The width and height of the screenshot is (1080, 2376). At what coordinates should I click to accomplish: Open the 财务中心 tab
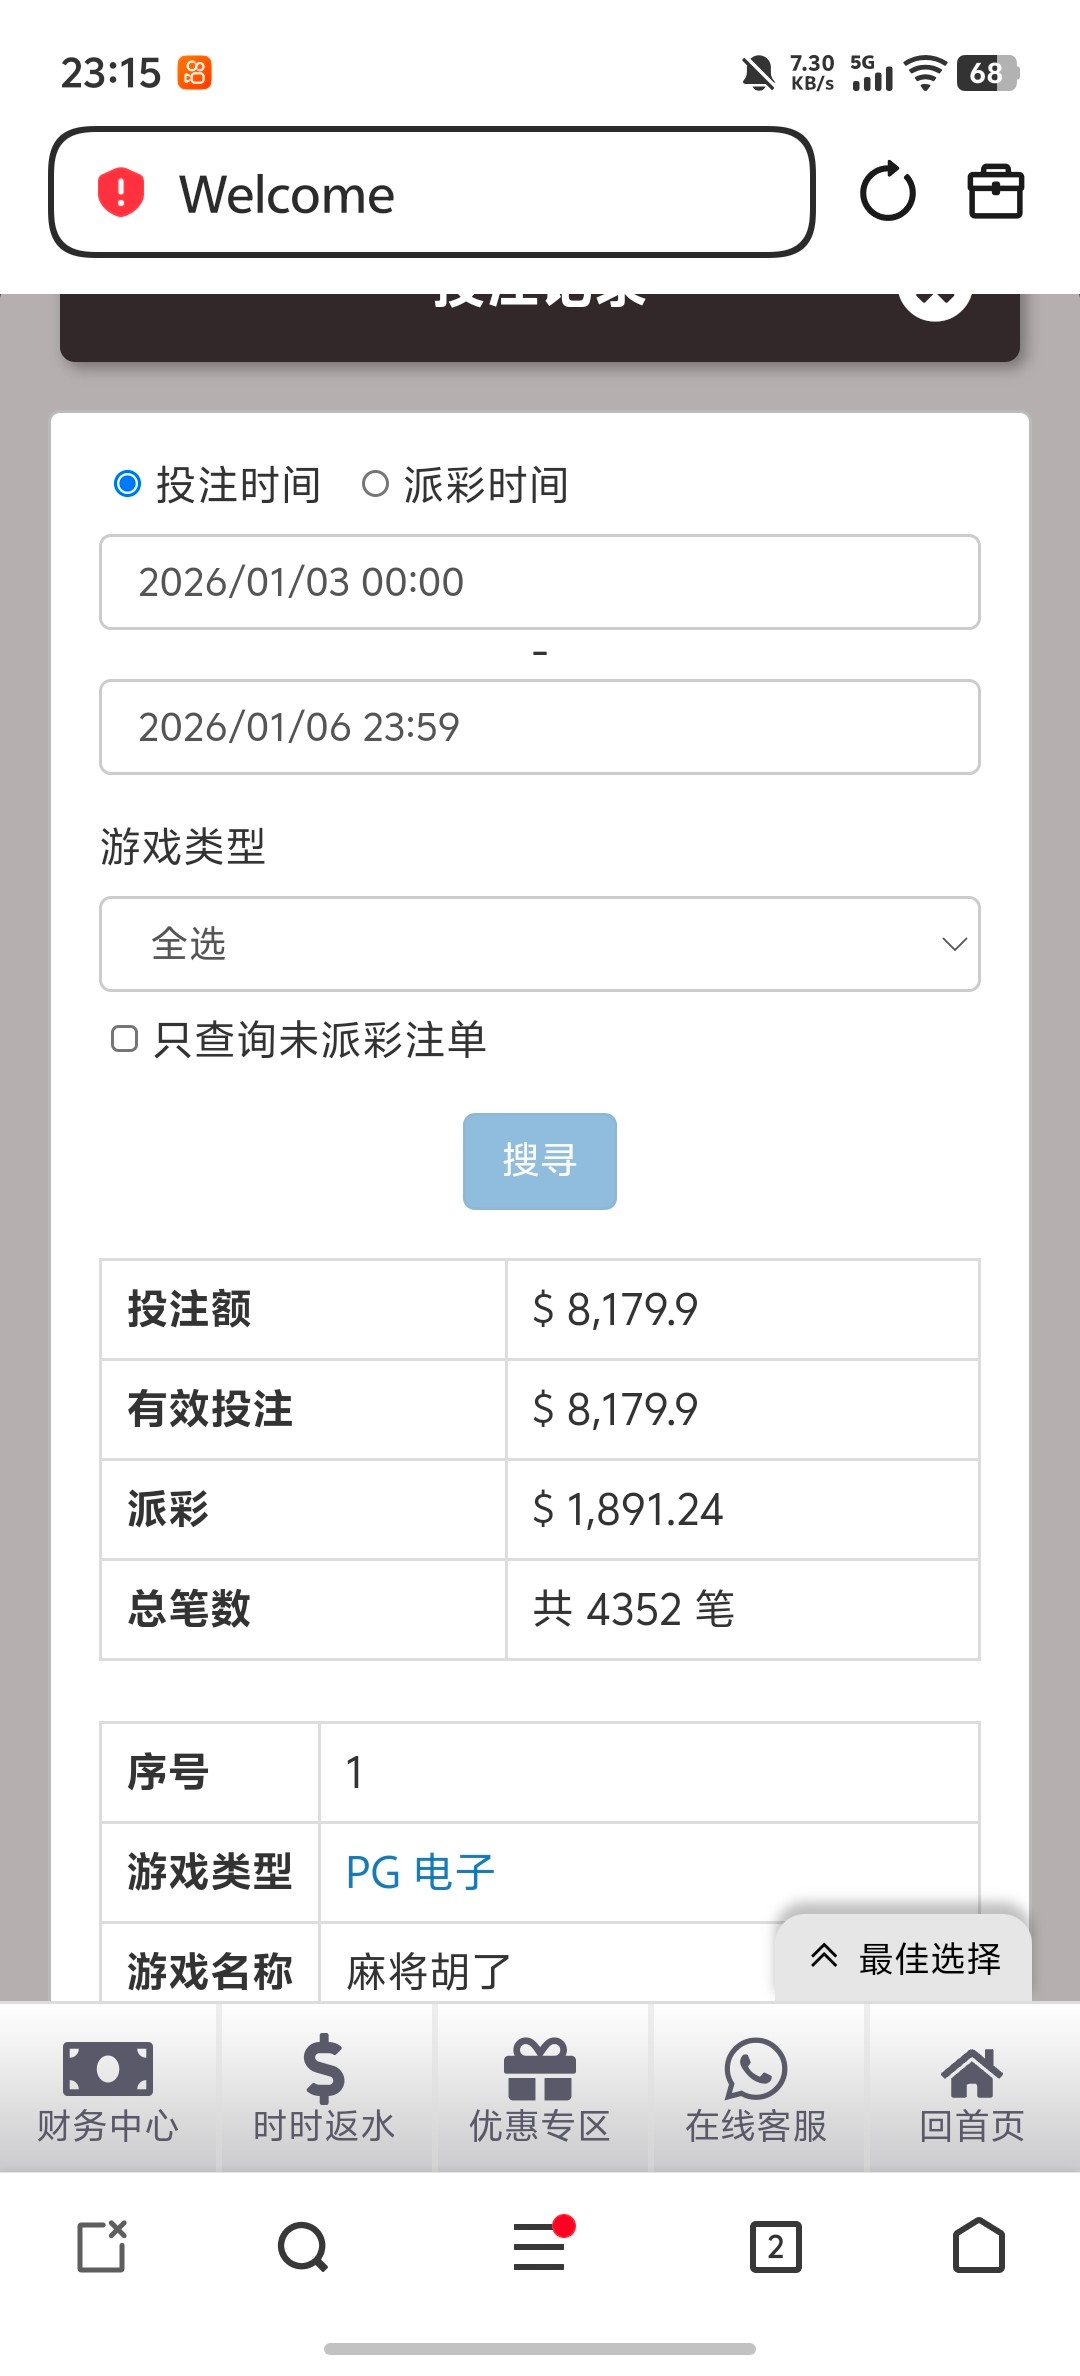108,2088
